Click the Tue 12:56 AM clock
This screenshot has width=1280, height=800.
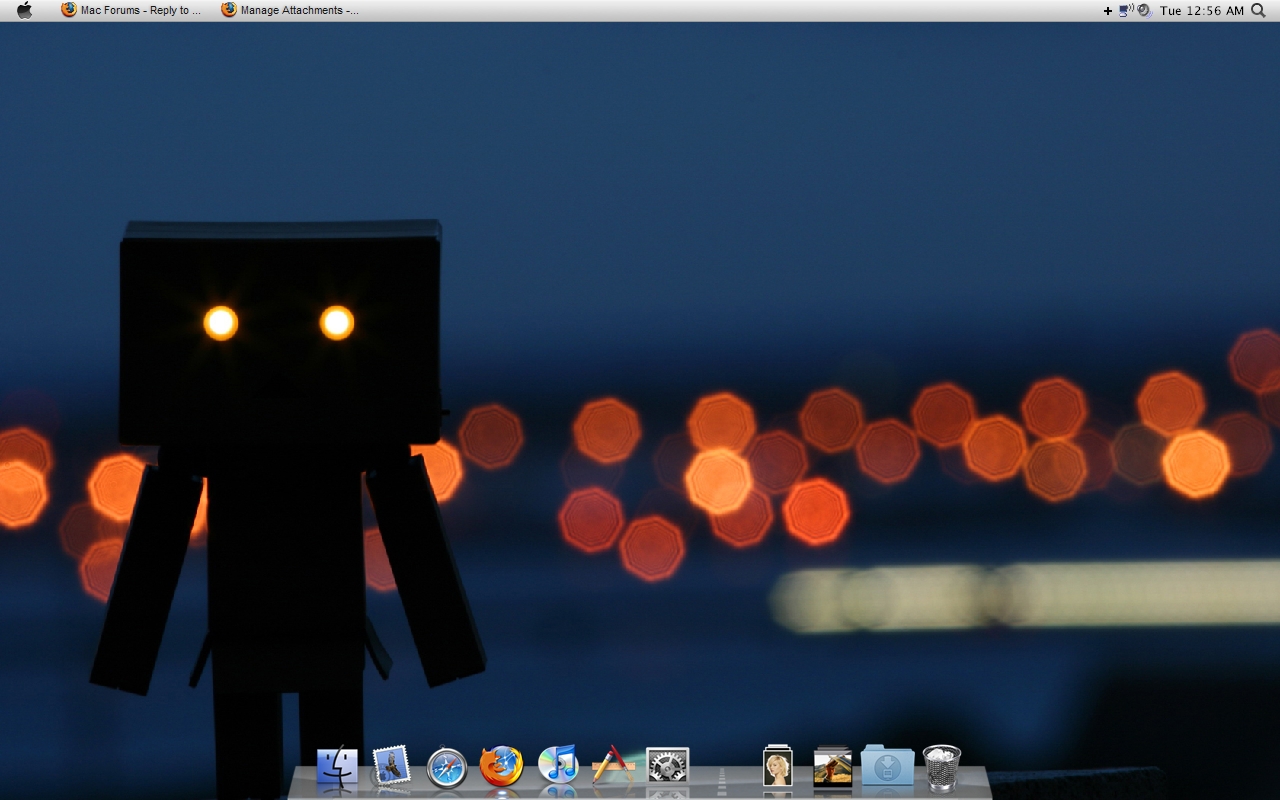click(1202, 11)
